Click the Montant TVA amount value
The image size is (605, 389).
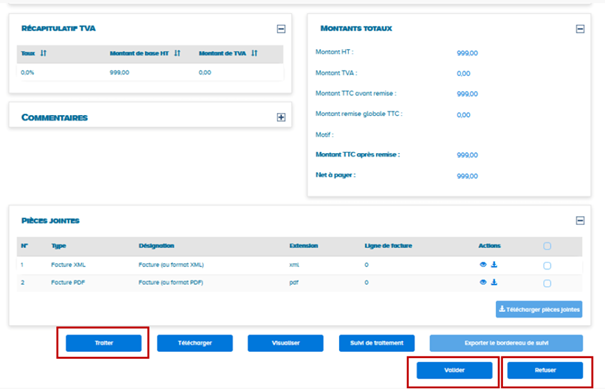(x=463, y=74)
